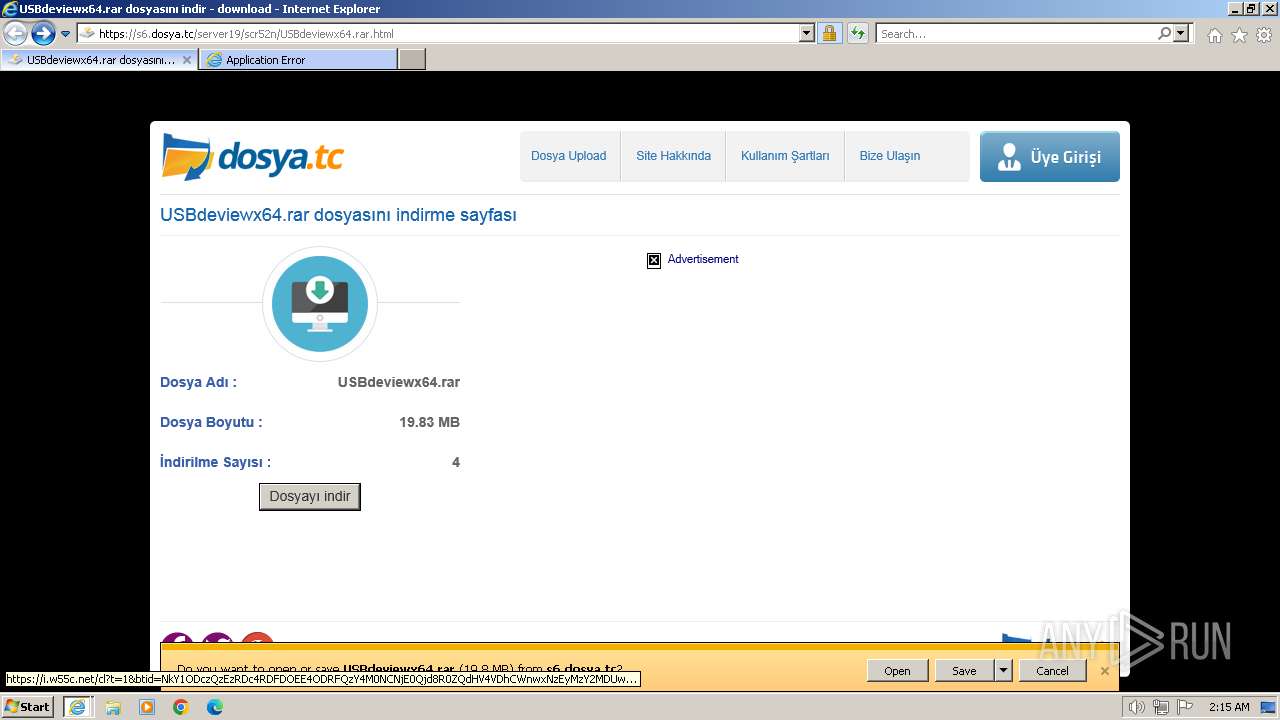This screenshot has width=1280, height=720.
Task: Open Kullanım Şartları menu item
Action: (x=785, y=156)
